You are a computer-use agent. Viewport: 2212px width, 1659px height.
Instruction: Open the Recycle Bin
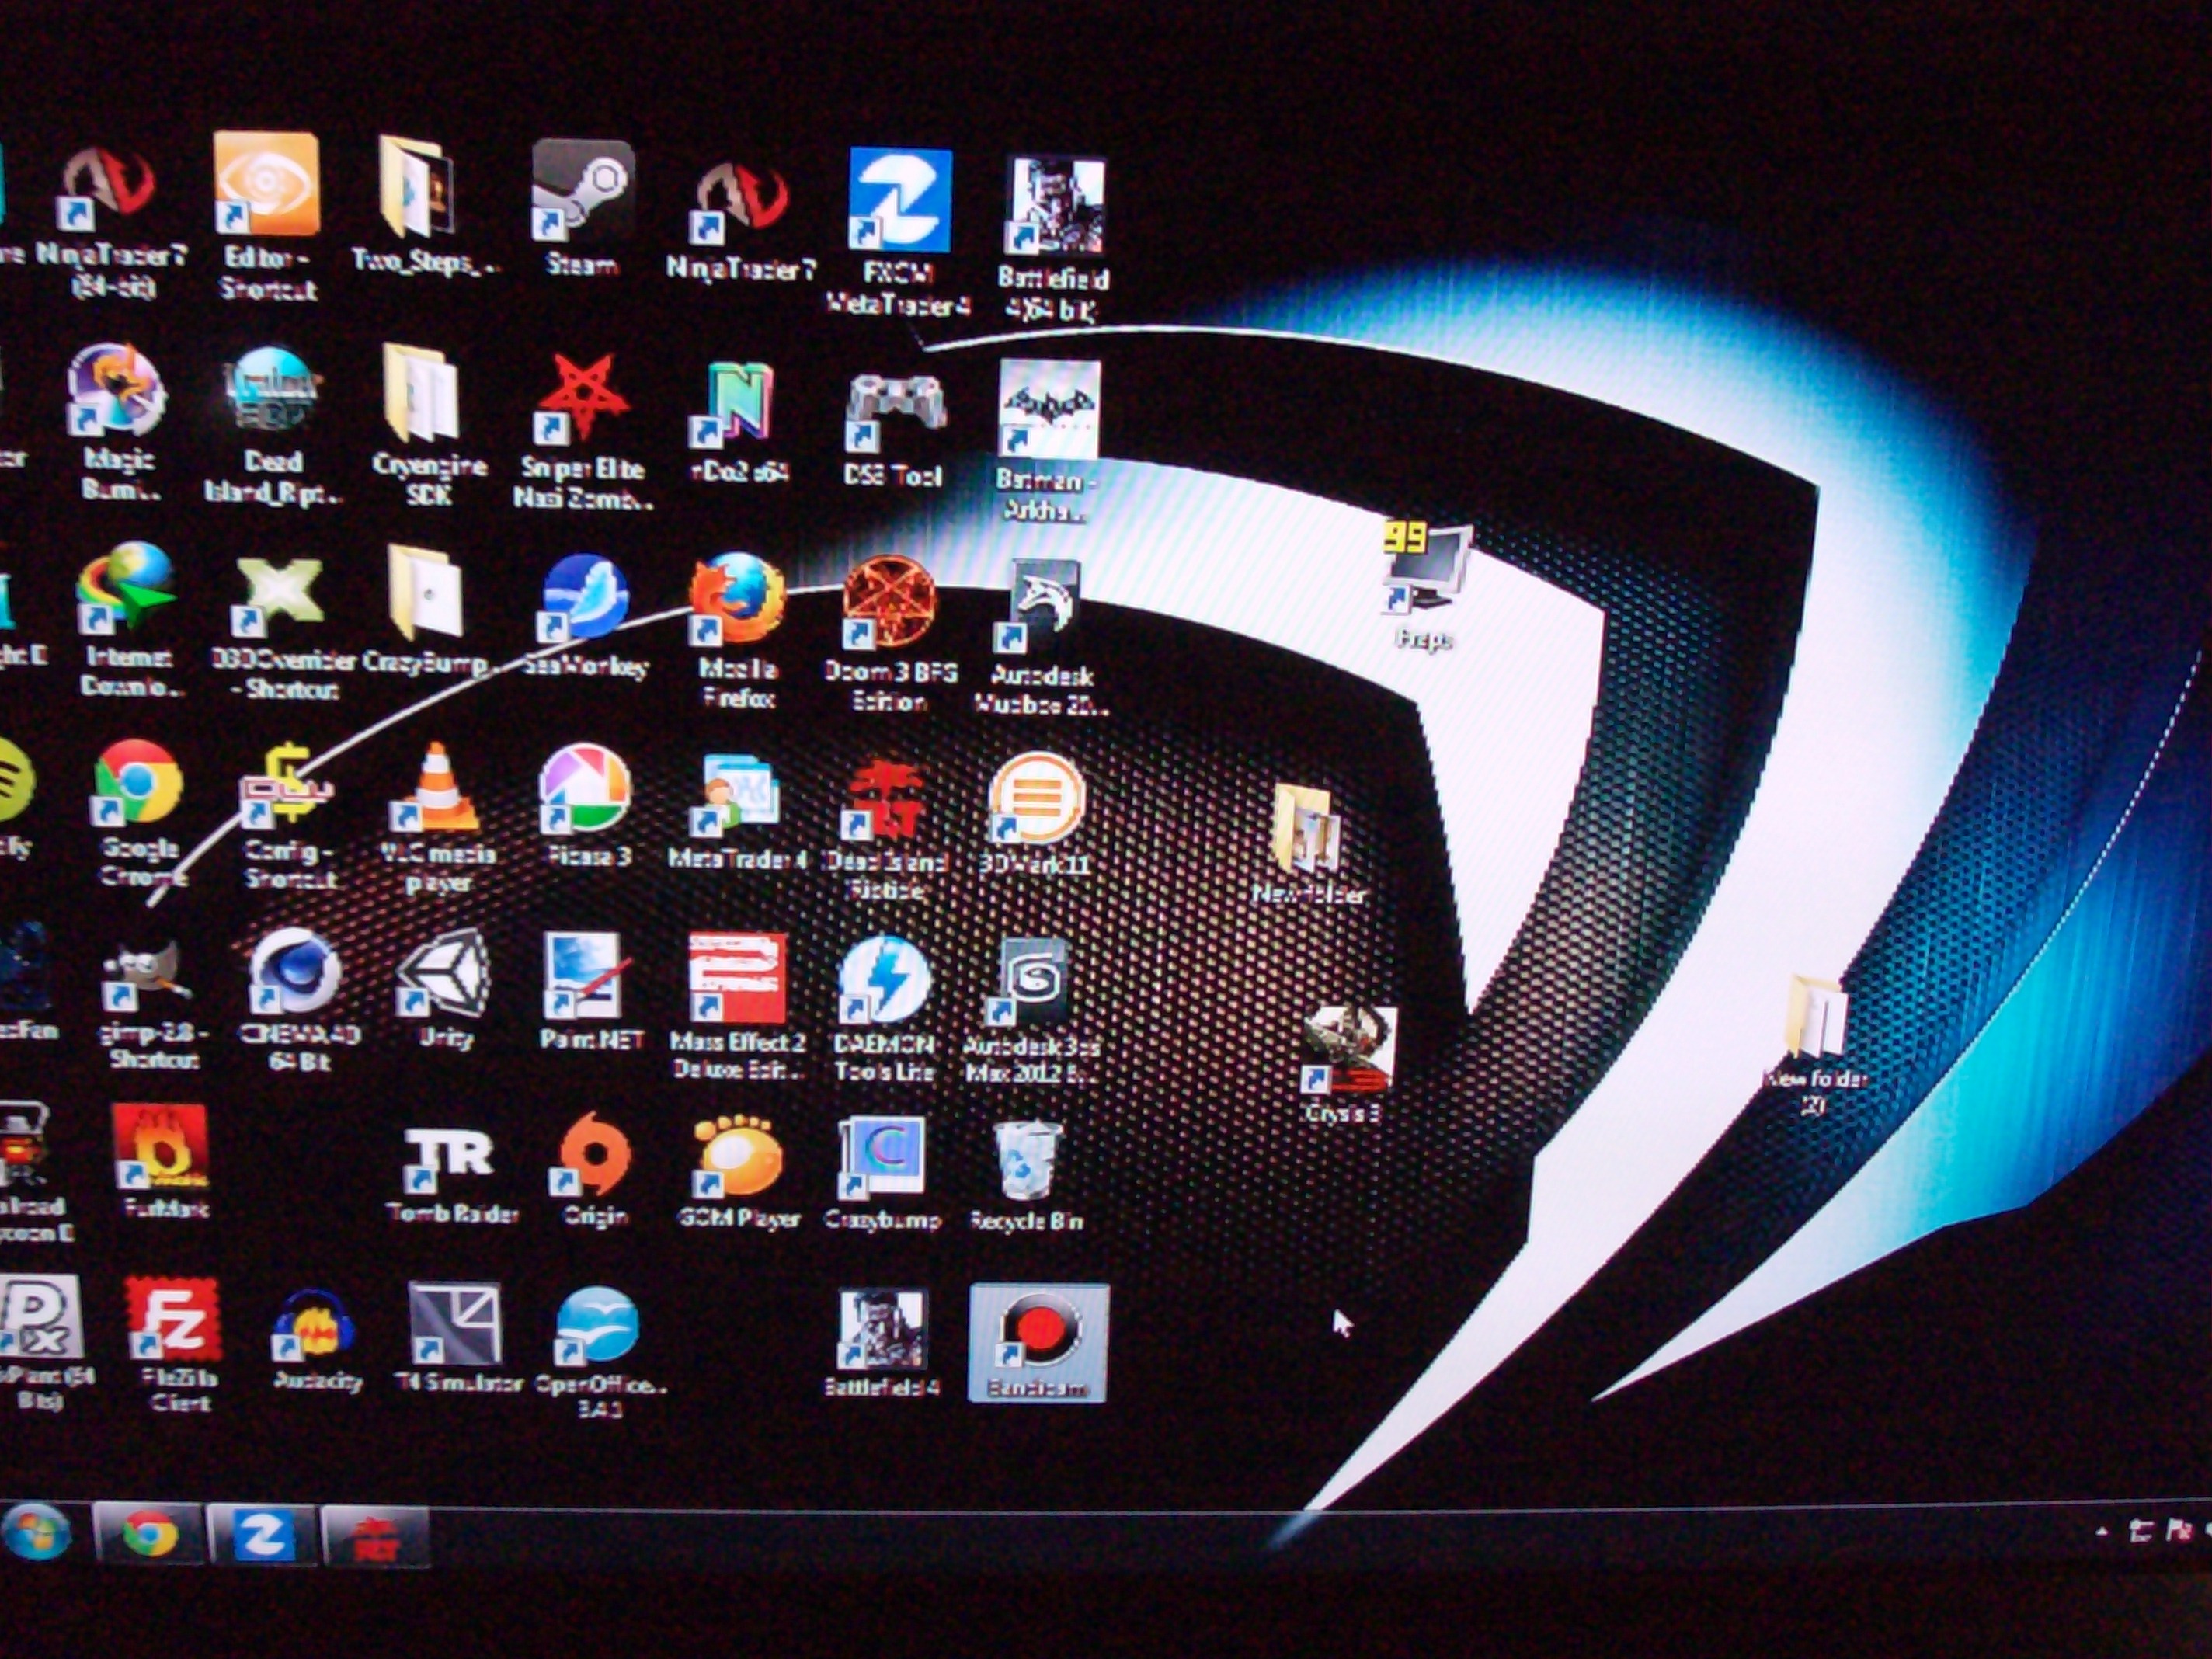(1027, 1175)
